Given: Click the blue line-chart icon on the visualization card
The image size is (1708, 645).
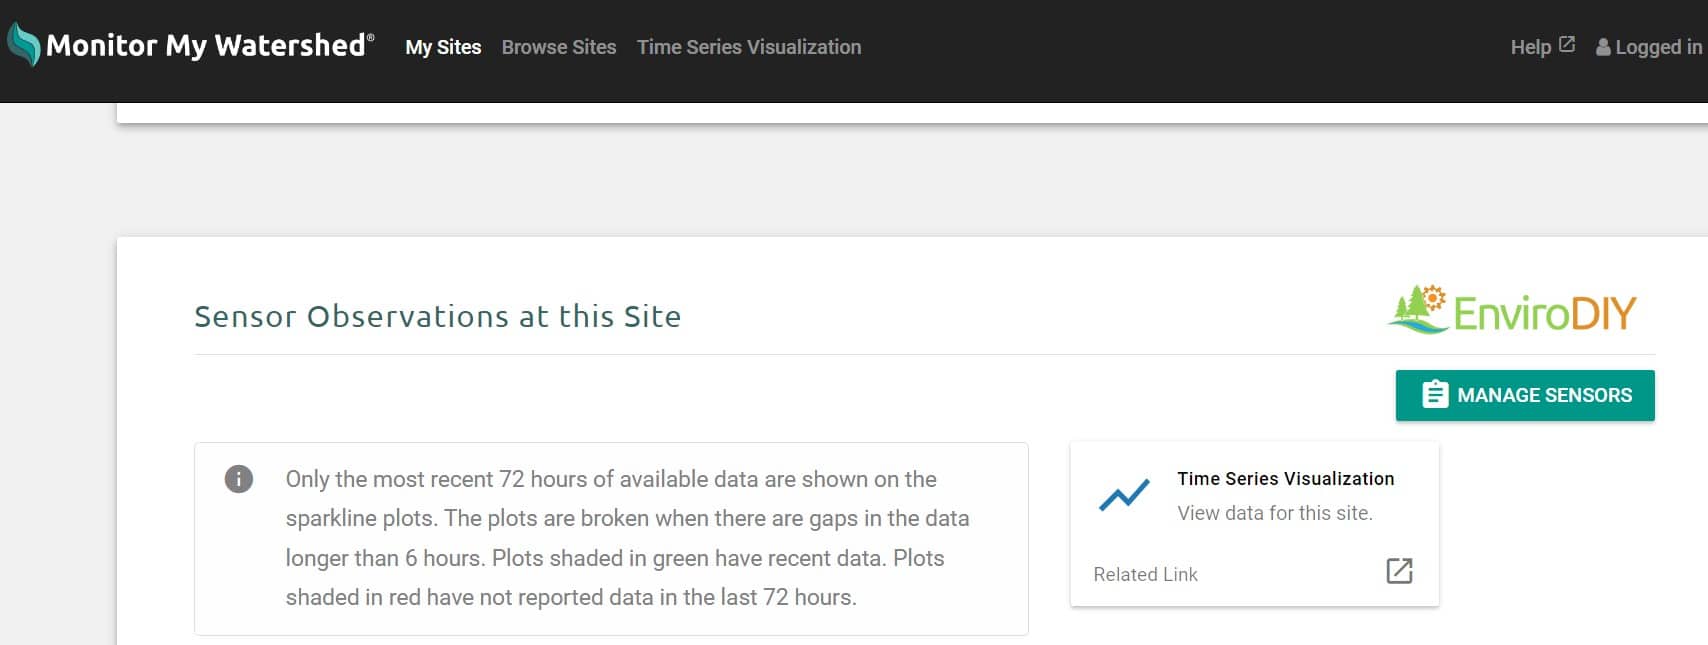Looking at the screenshot, I should point(1124,494).
